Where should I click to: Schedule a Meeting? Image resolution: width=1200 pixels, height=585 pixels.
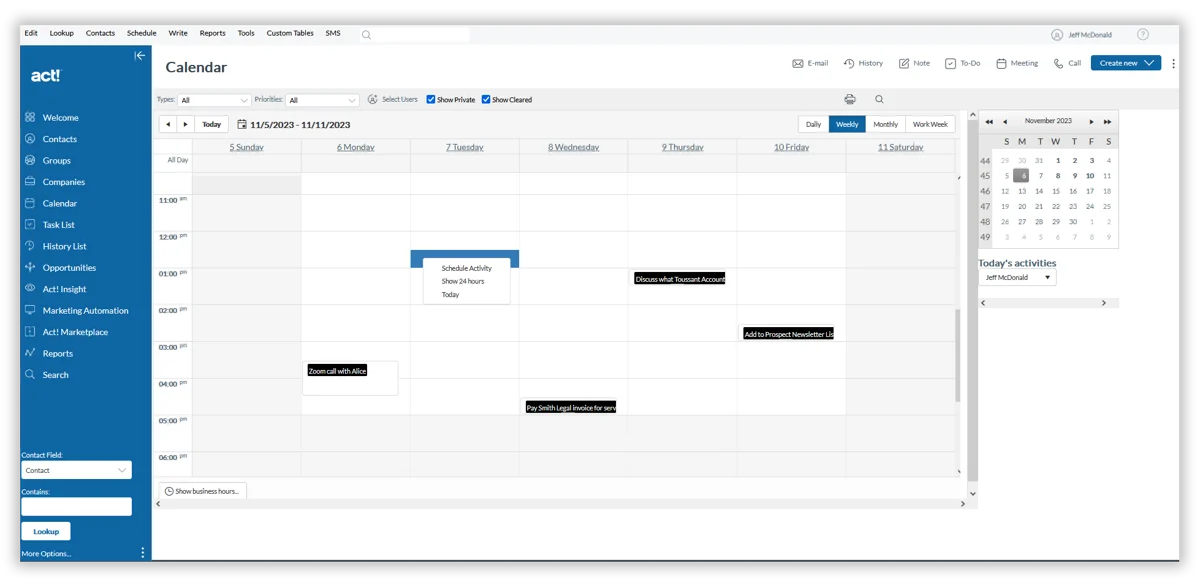coord(1017,63)
